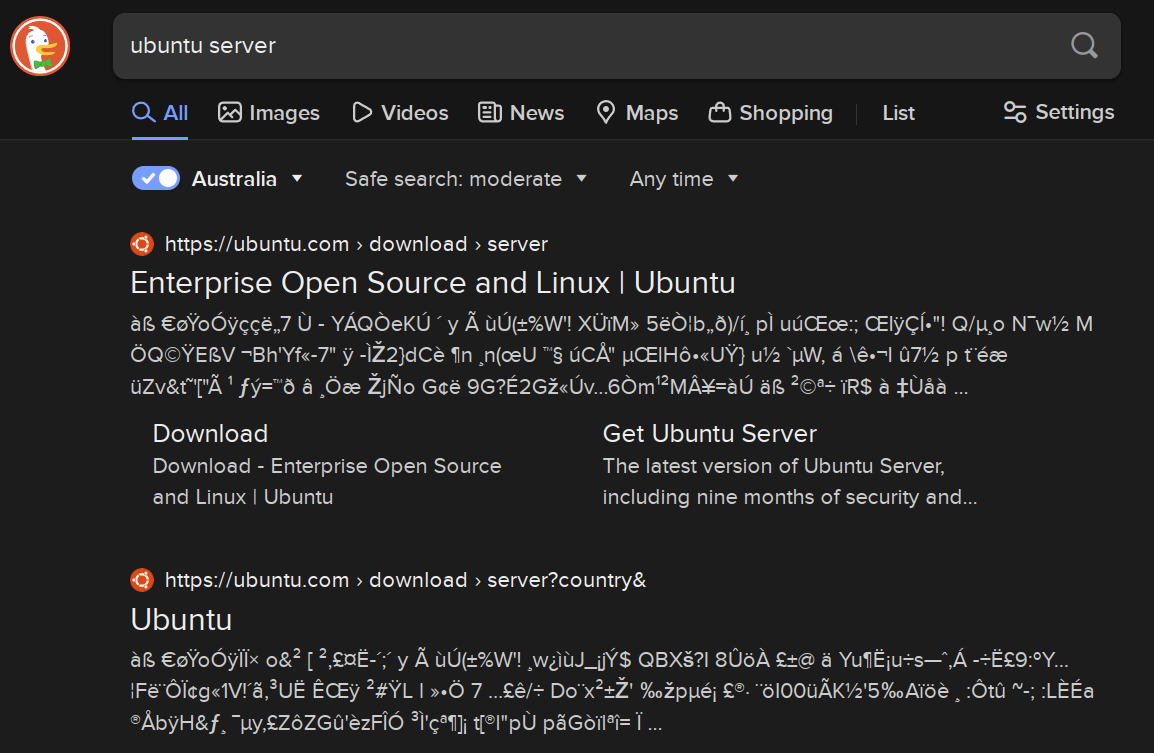Click the Ubuntu favicon of second result
Screen dimensions: 1154x753
142,580
